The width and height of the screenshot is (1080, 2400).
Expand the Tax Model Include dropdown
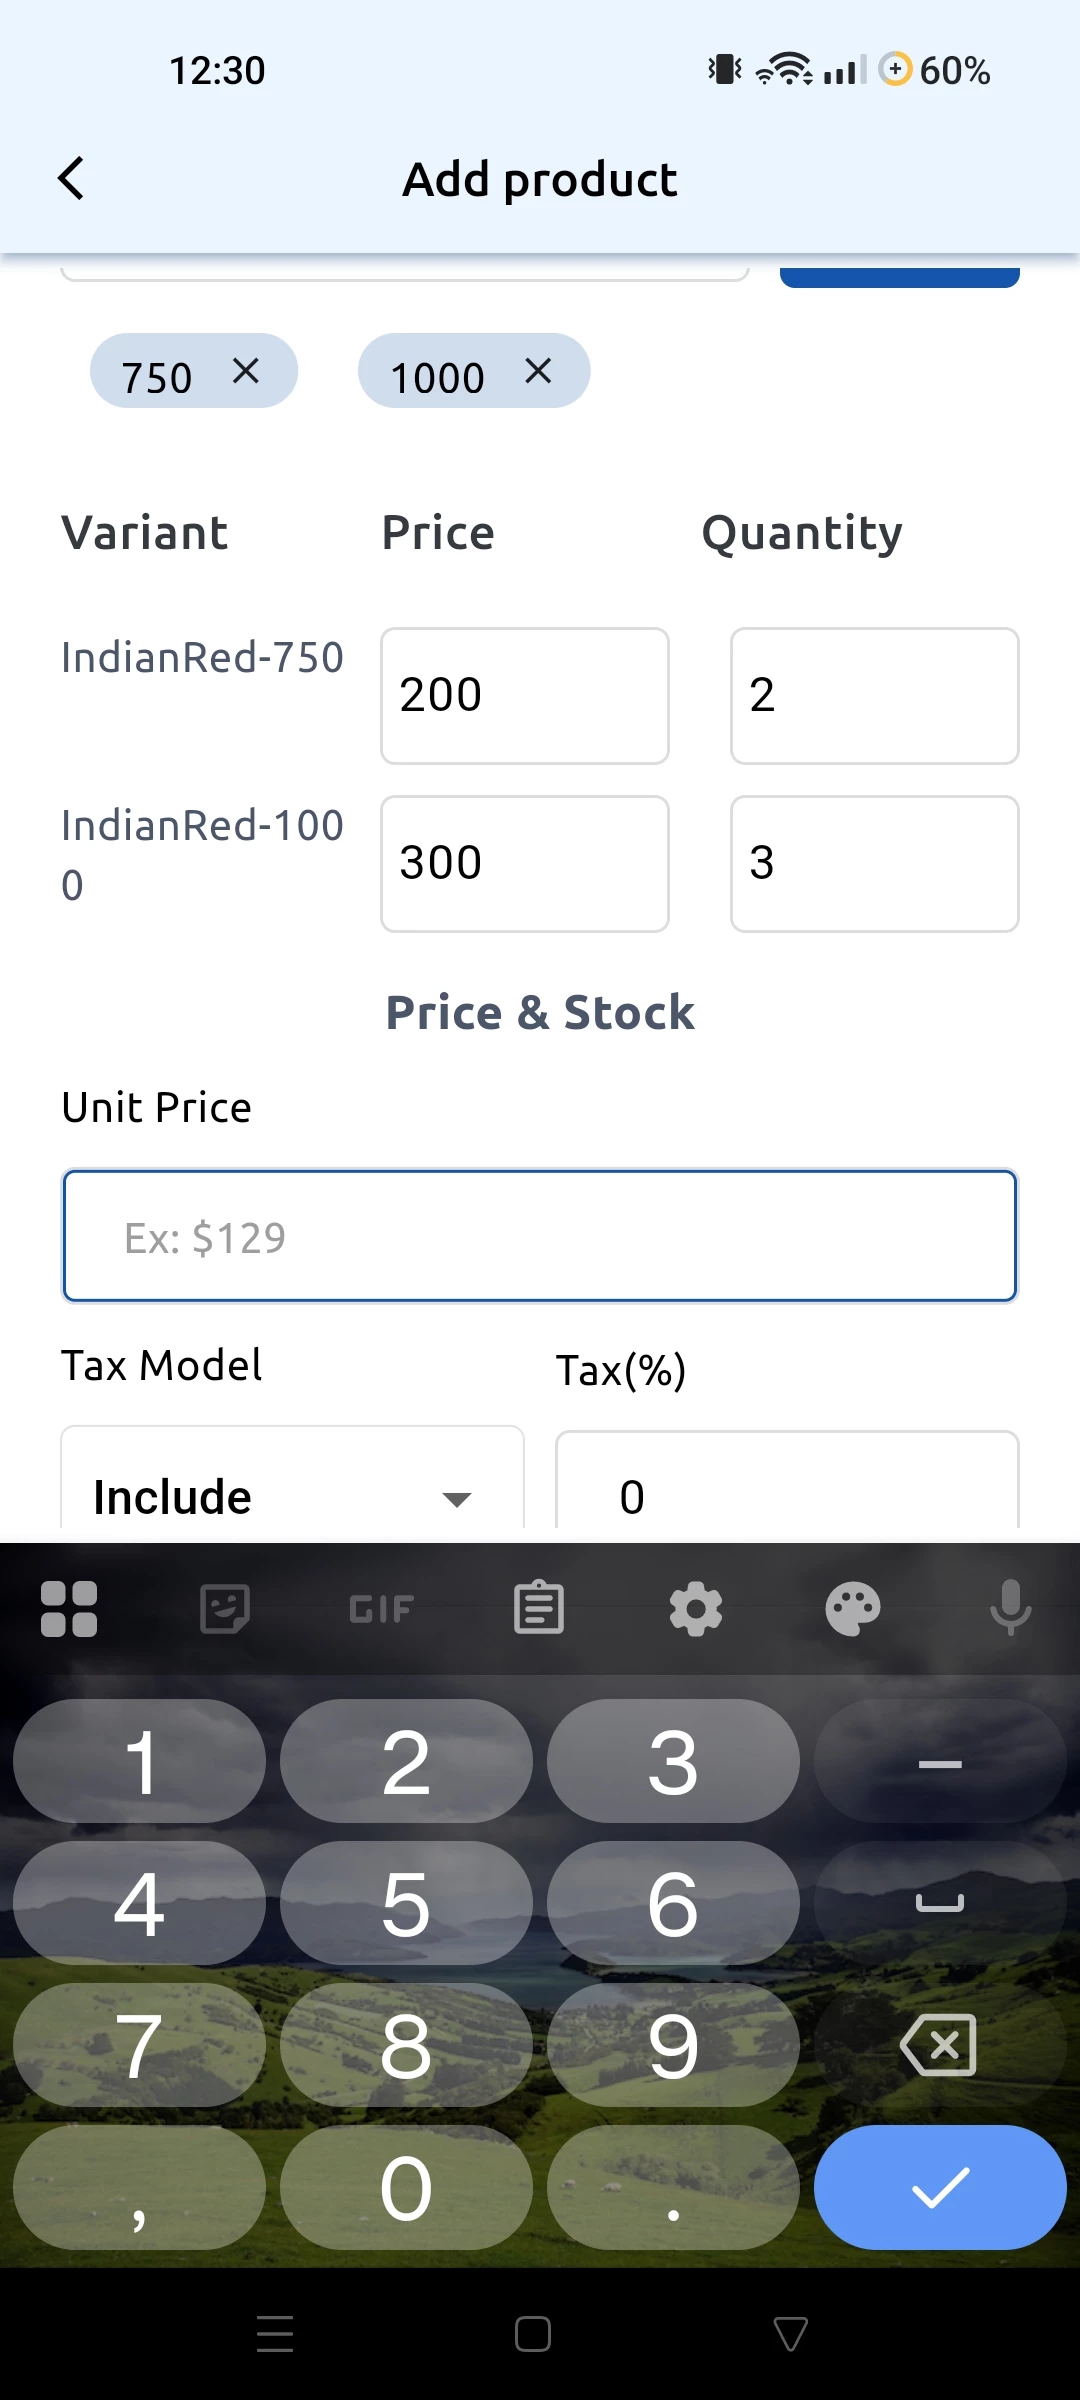(x=292, y=1495)
